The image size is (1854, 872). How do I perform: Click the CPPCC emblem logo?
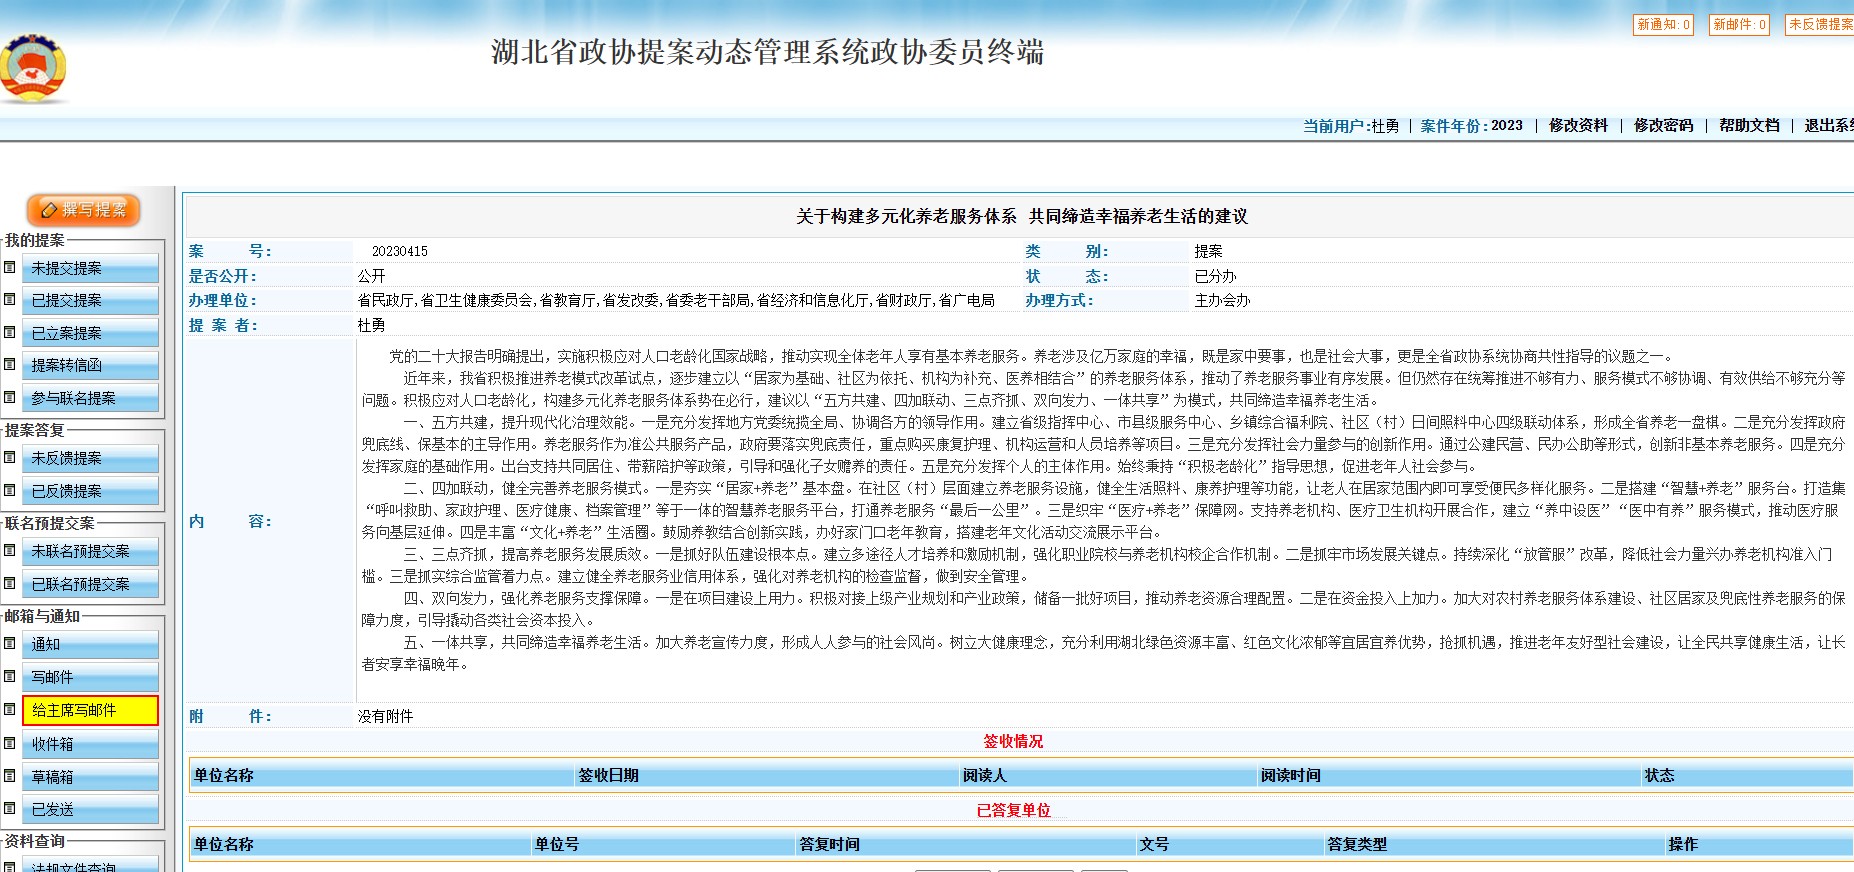pyautogui.click(x=33, y=68)
